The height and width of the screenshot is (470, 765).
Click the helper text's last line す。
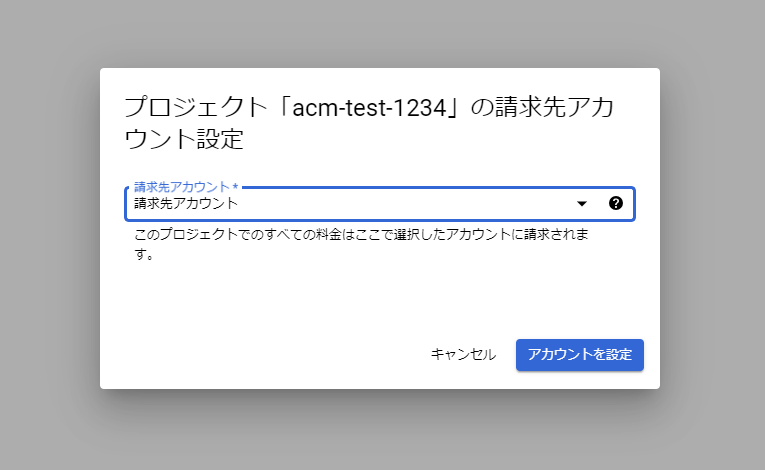point(144,254)
